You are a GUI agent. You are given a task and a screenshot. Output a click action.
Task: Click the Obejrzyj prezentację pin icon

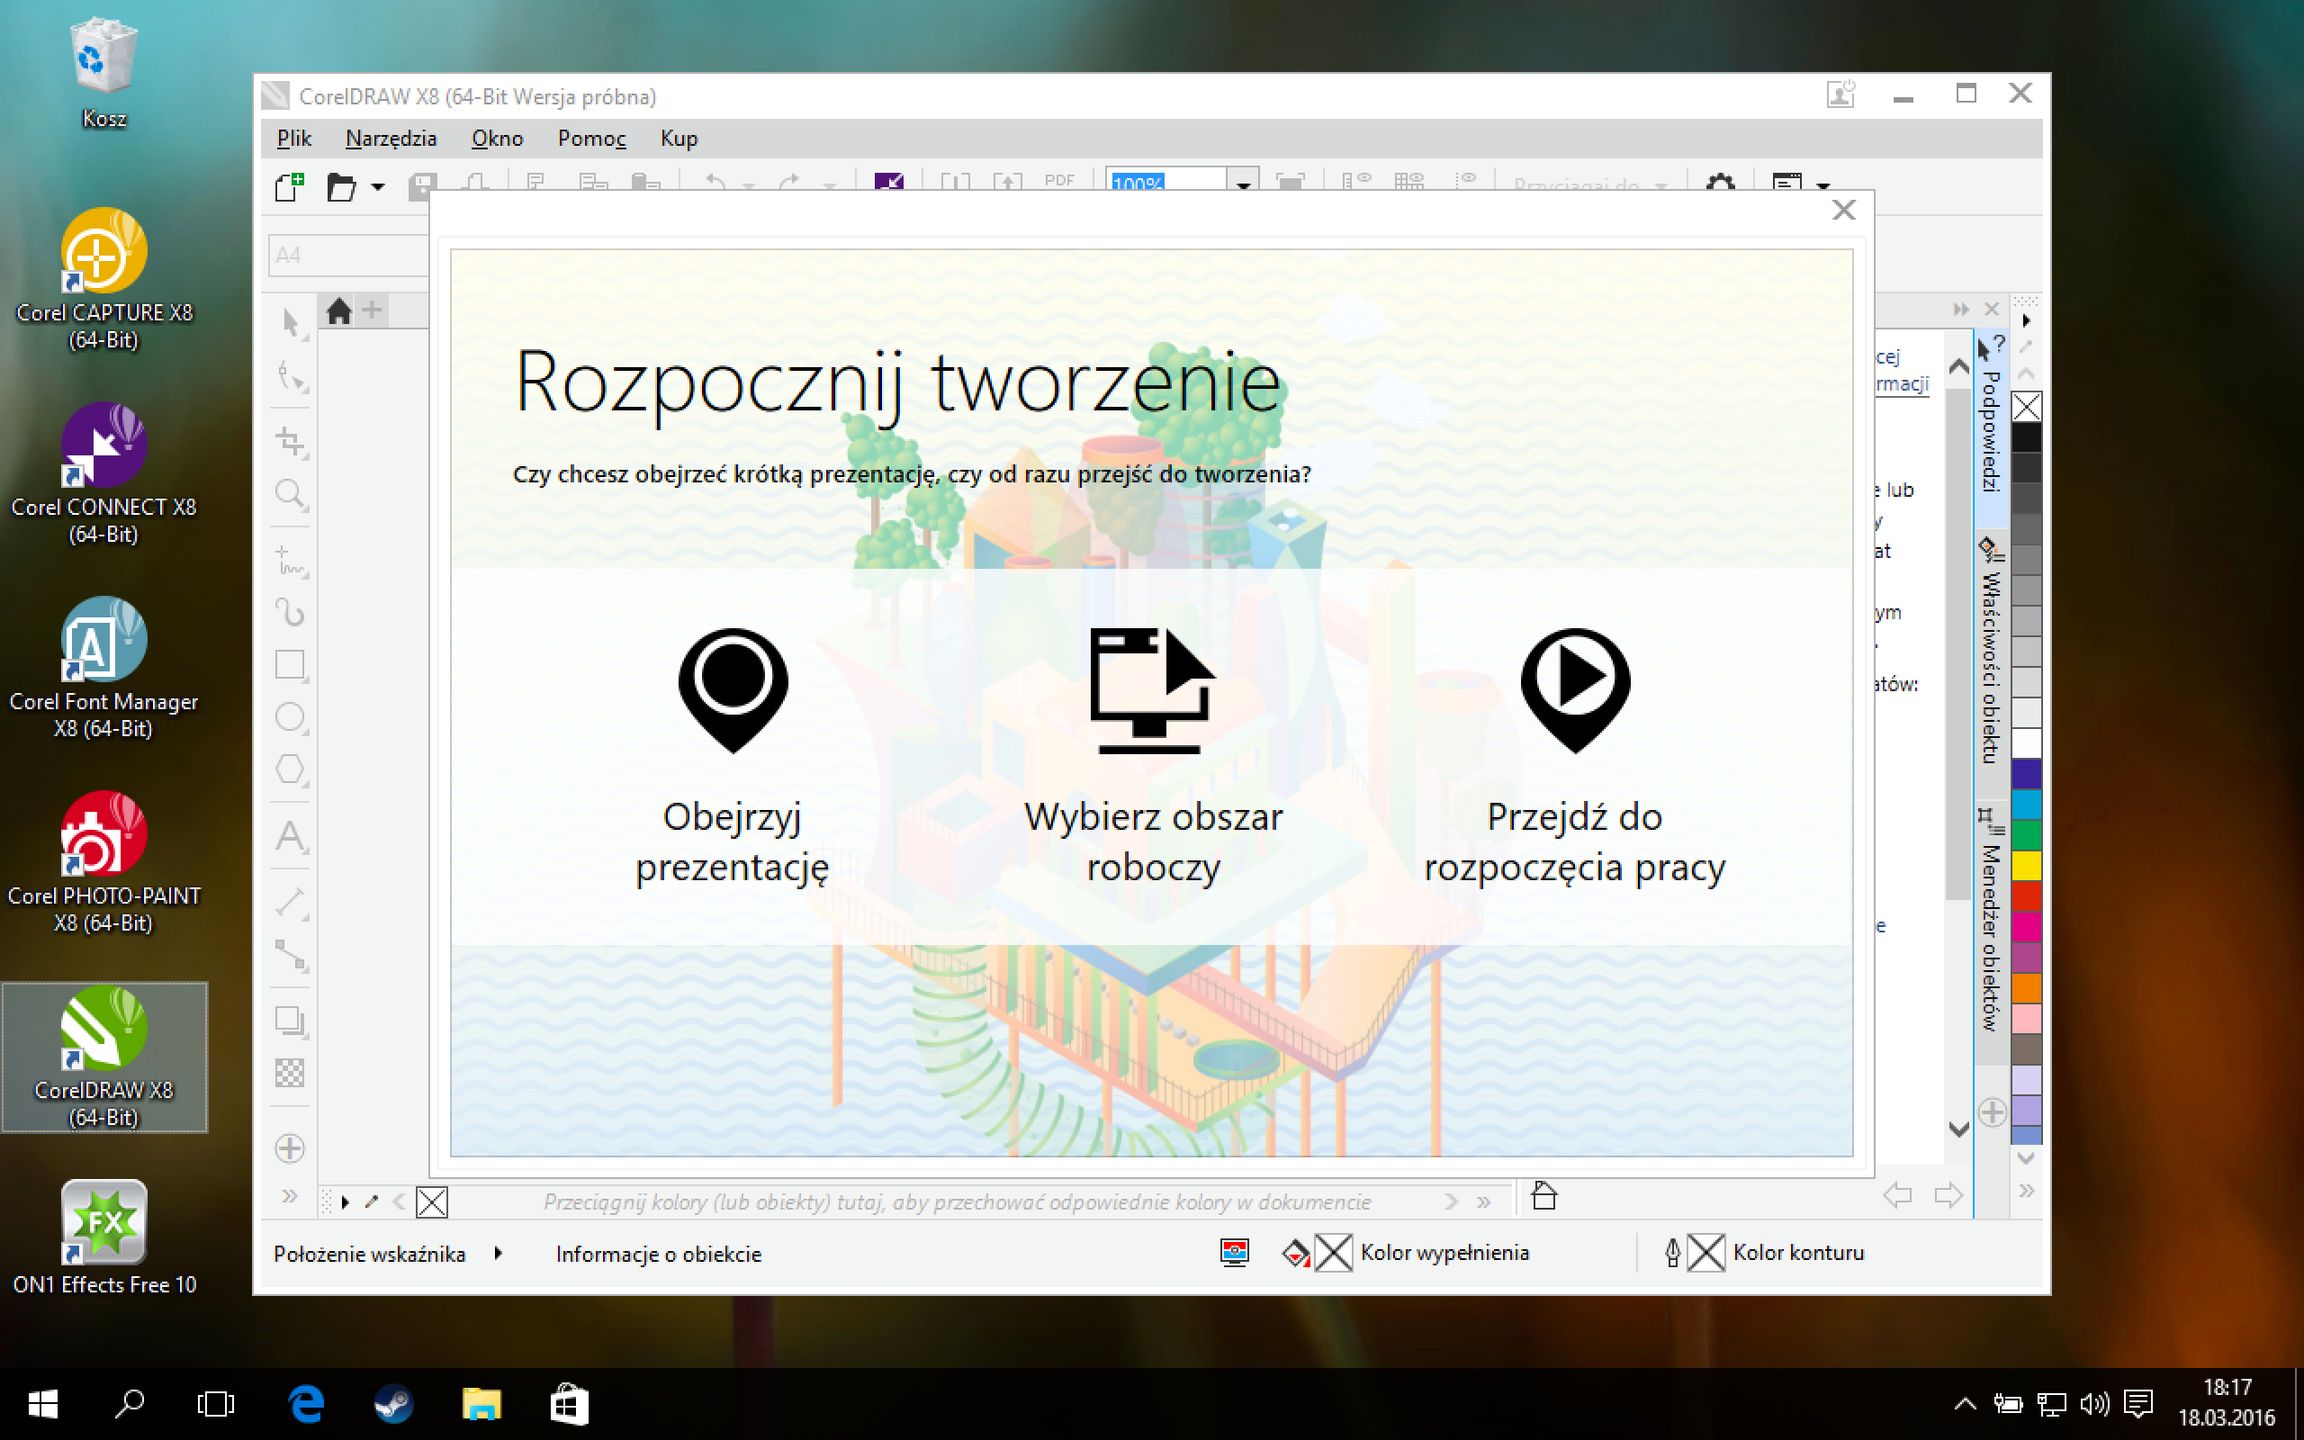[x=733, y=689]
